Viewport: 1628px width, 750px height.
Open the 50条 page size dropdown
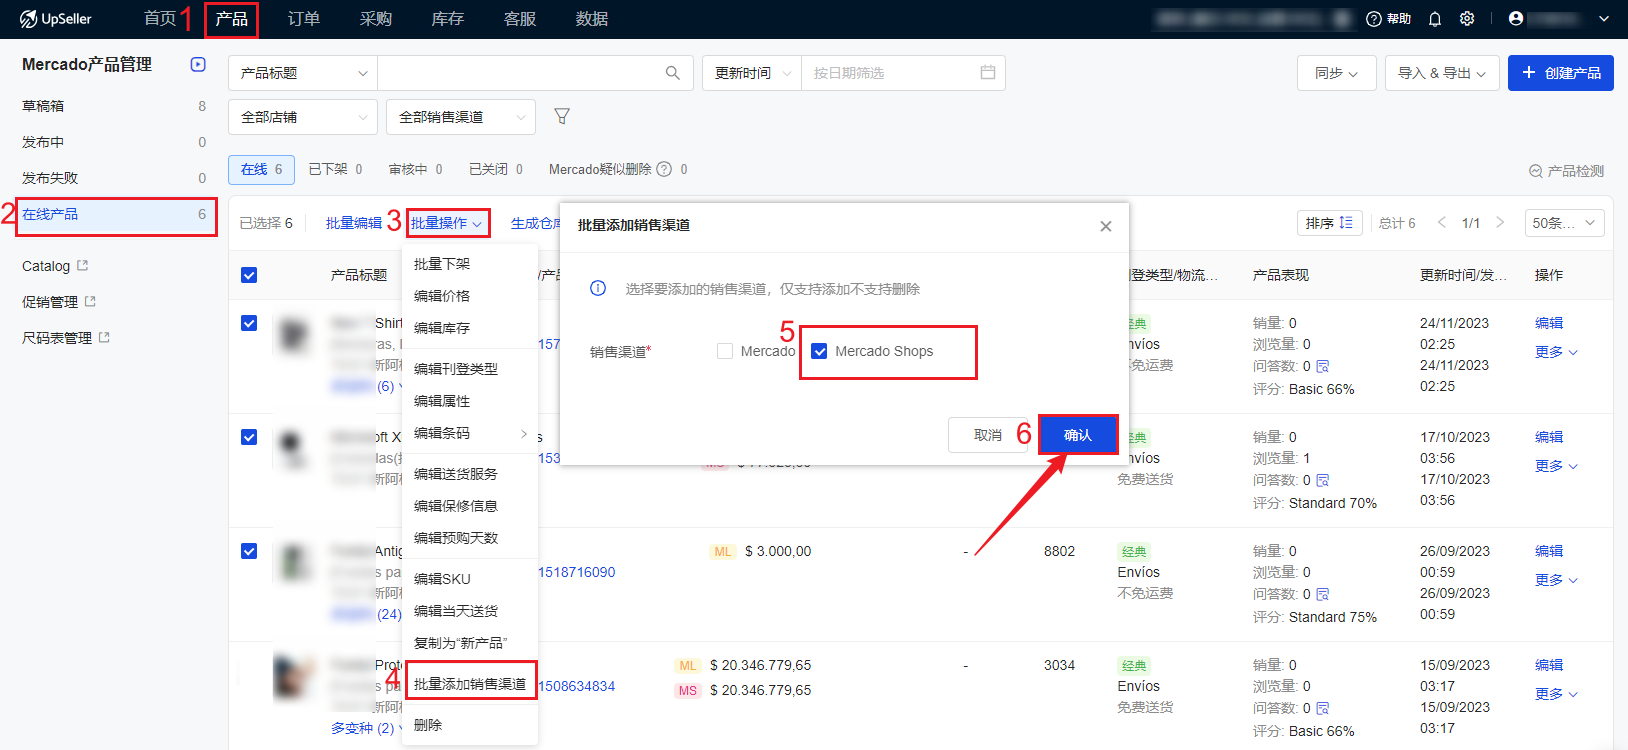(1564, 223)
